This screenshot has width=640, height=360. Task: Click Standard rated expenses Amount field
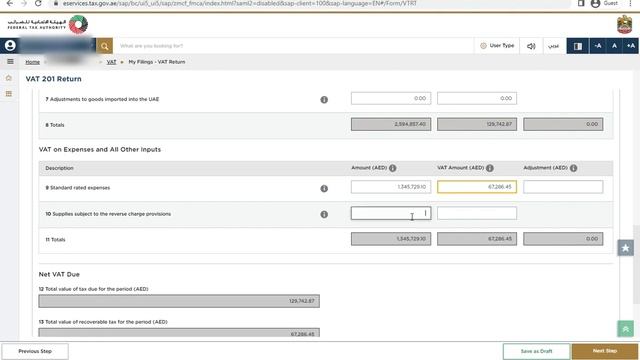[x=391, y=187]
